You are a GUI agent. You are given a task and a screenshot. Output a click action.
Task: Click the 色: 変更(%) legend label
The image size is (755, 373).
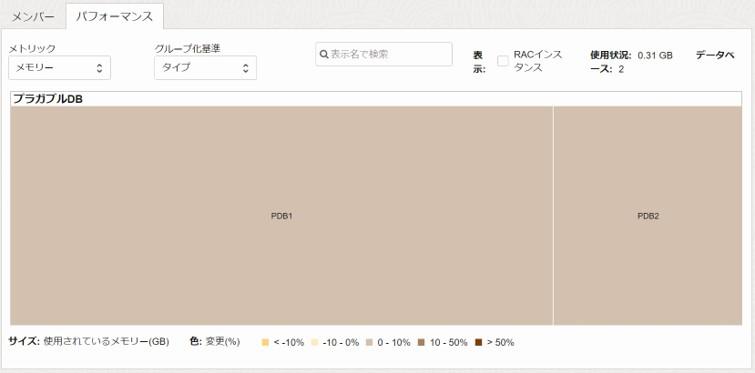[215, 342]
